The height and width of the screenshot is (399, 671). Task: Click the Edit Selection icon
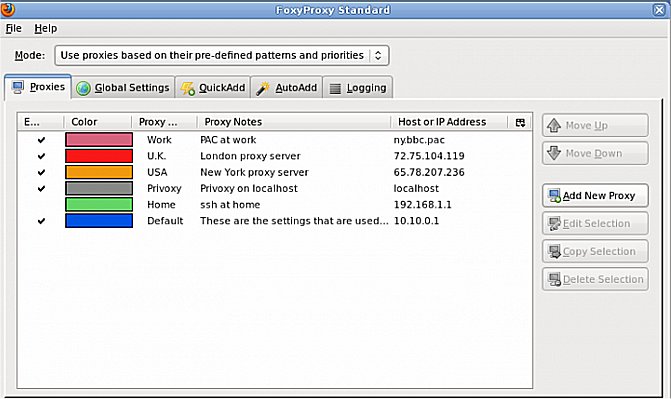click(x=555, y=223)
